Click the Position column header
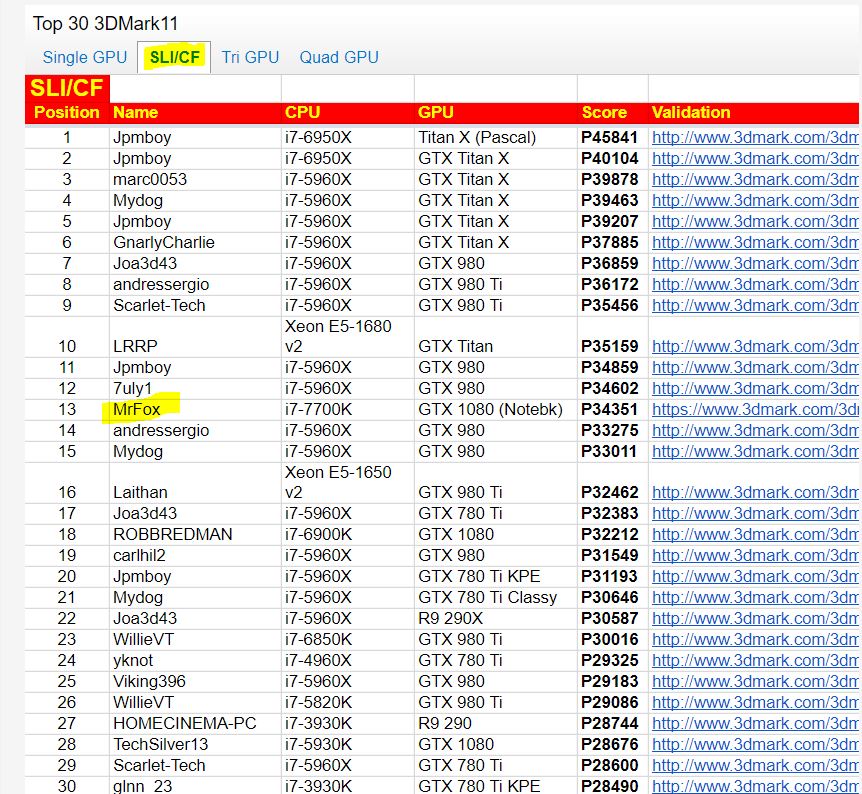Image resolution: width=862 pixels, height=794 pixels. coord(67,113)
